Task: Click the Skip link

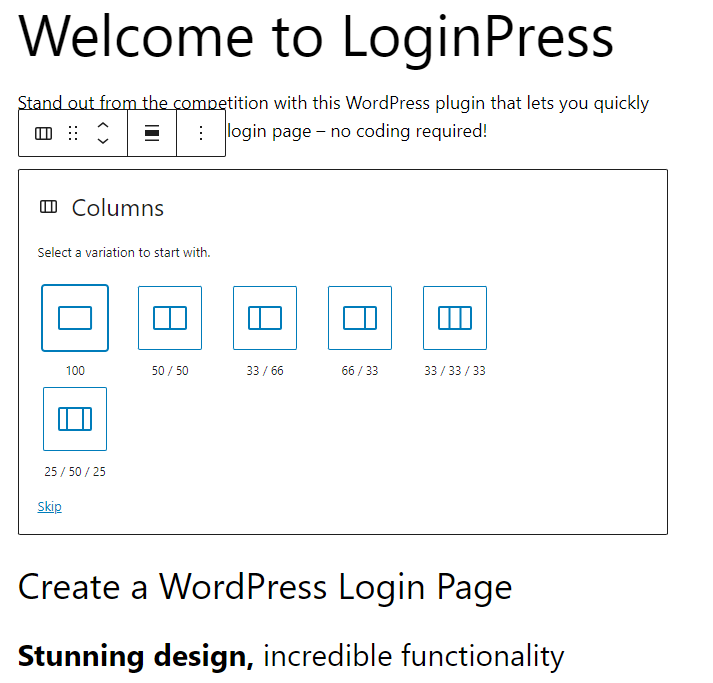Action: [50, 507]
